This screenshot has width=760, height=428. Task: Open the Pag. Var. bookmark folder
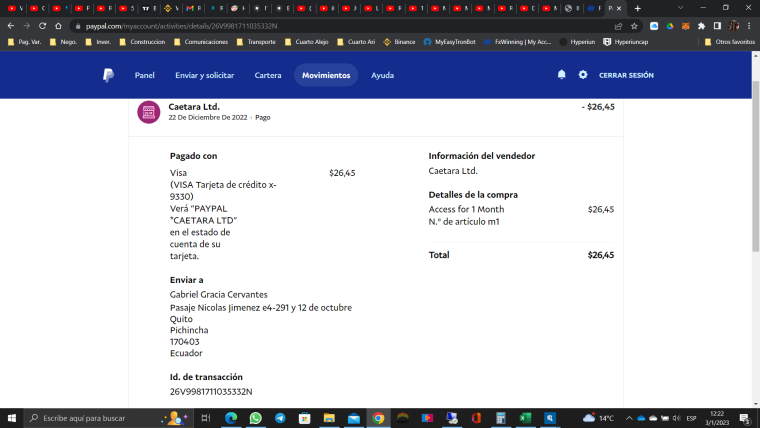(24, 42)
